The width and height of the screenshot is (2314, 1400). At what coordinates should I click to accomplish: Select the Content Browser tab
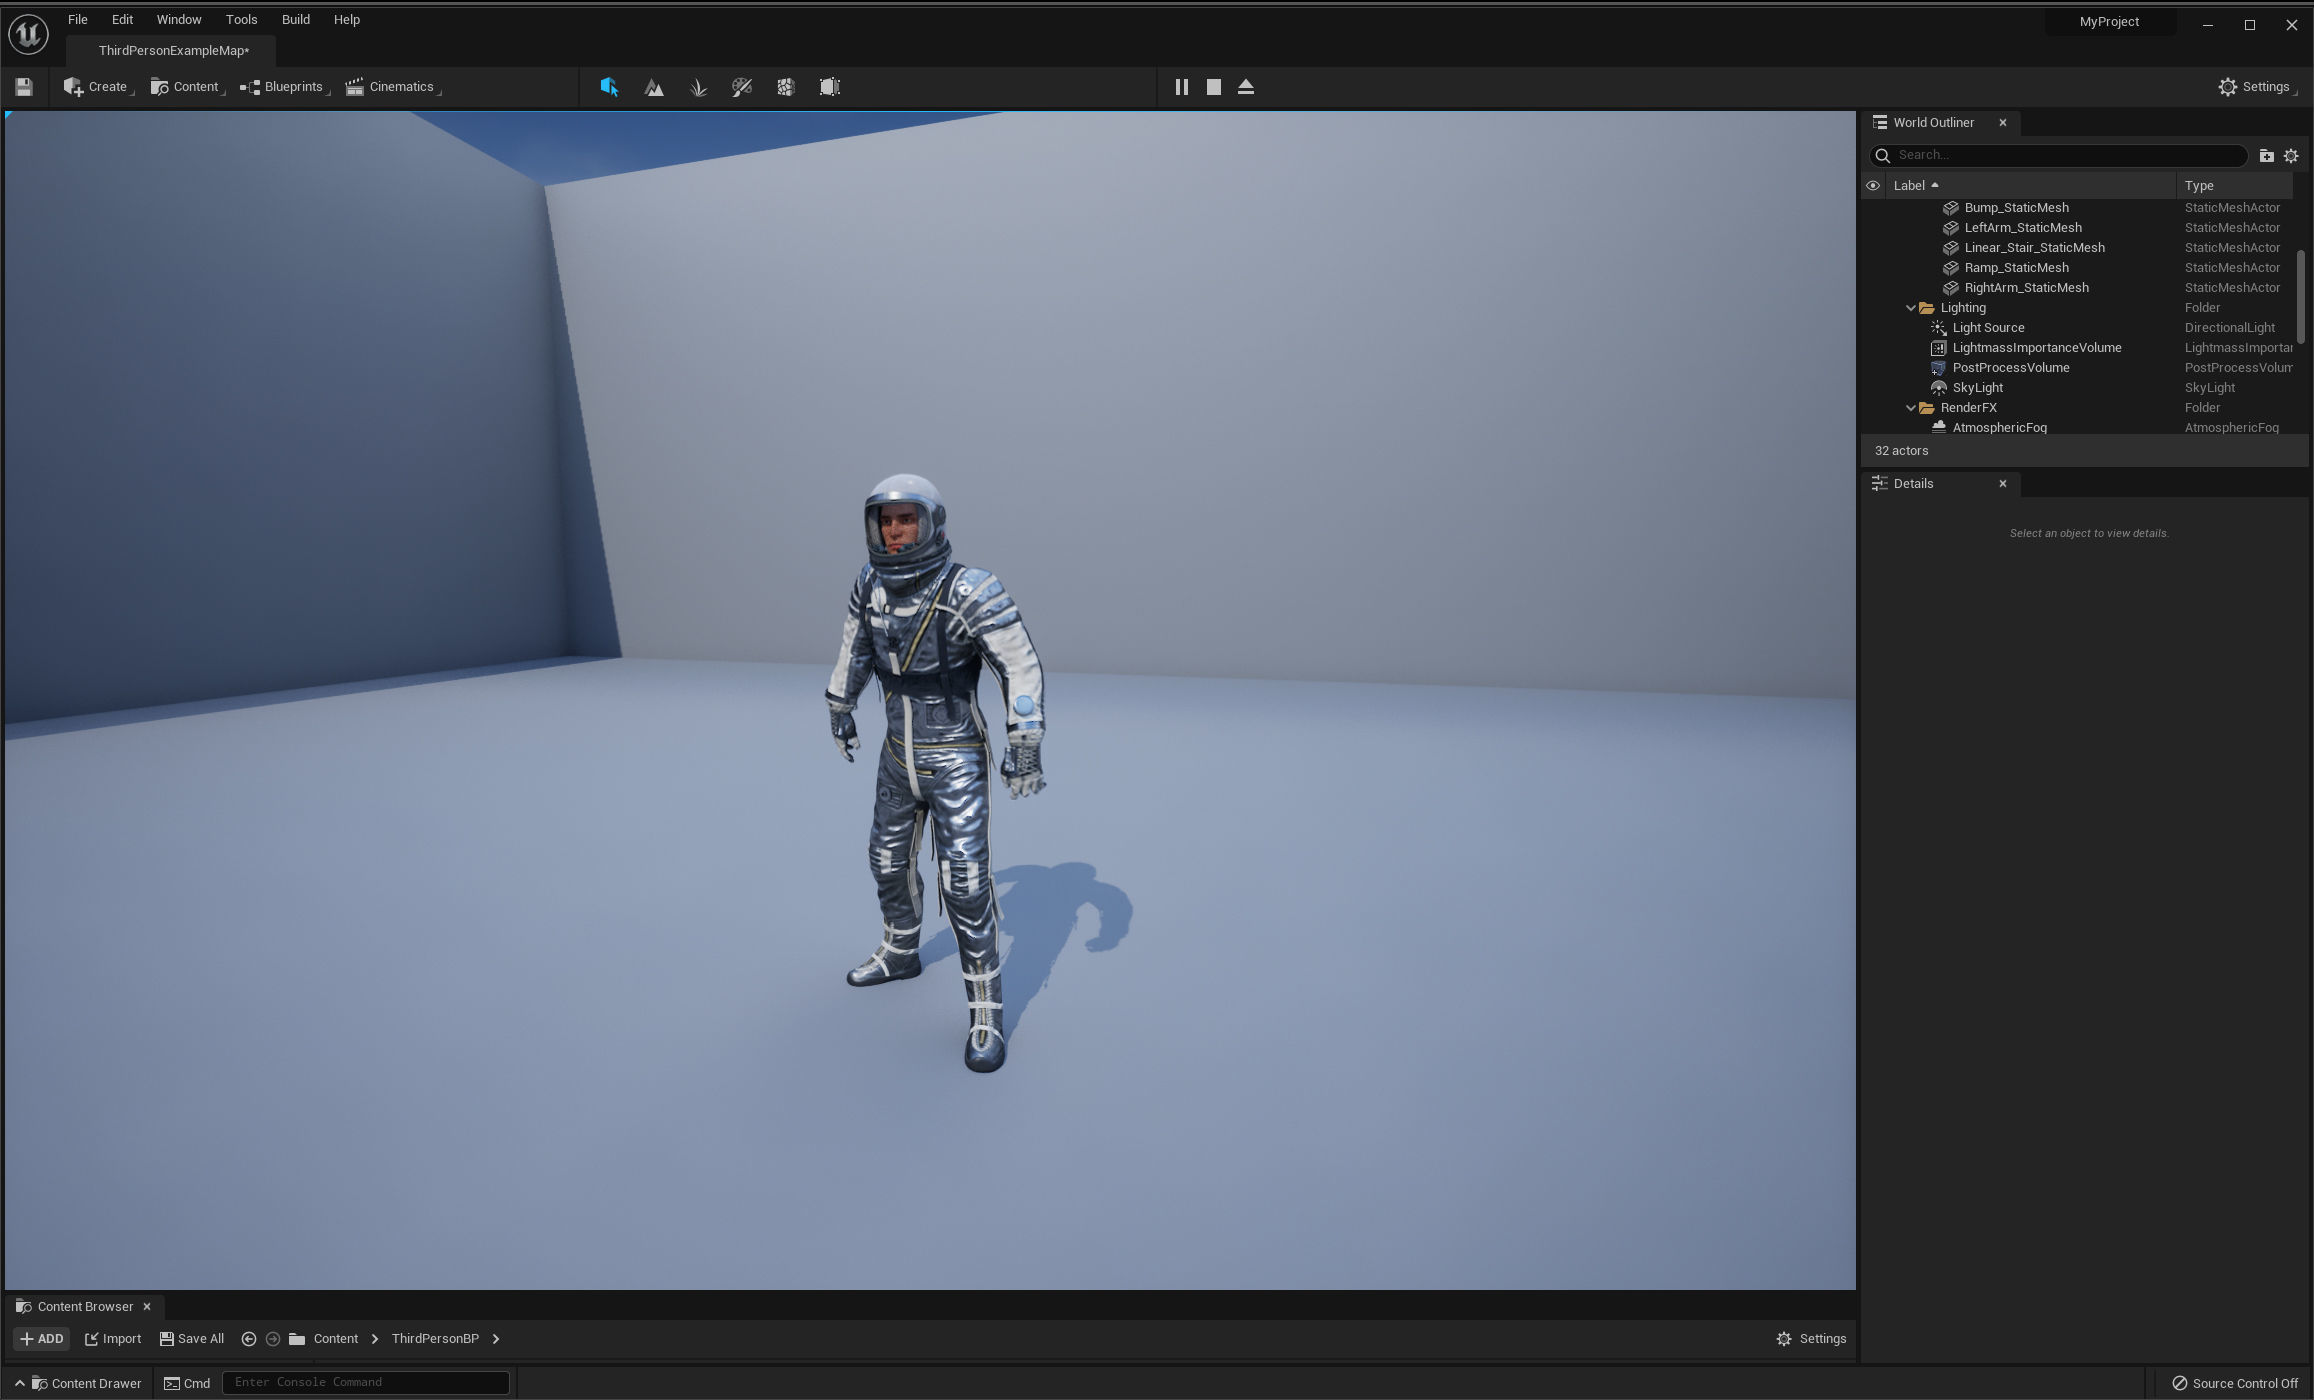tap(85, 1307)
